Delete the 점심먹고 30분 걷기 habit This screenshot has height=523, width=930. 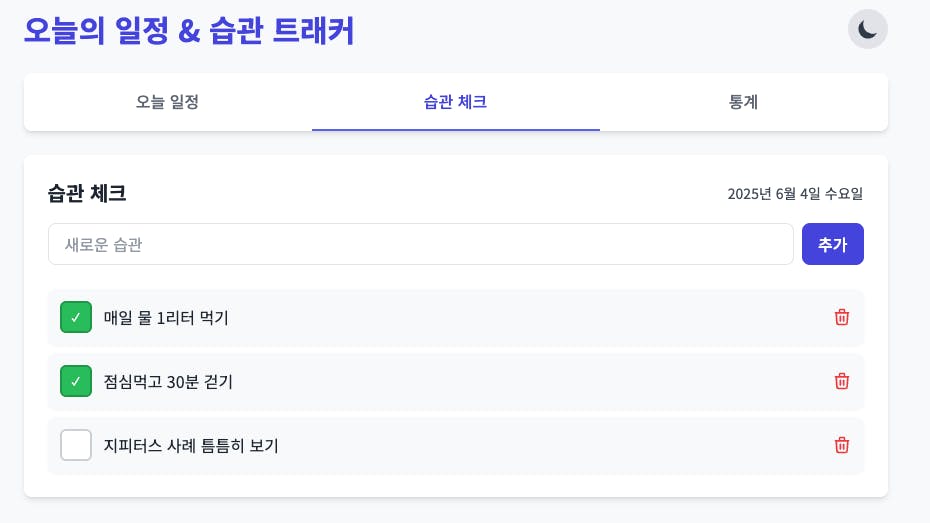click(842, 381)
